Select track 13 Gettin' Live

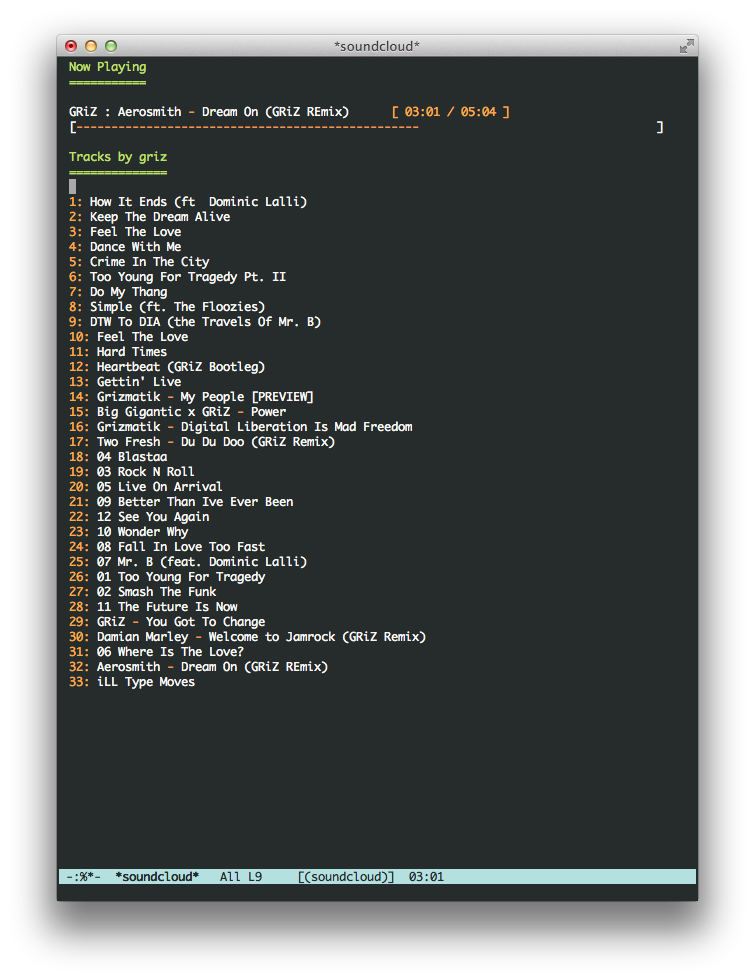(125, 382)
